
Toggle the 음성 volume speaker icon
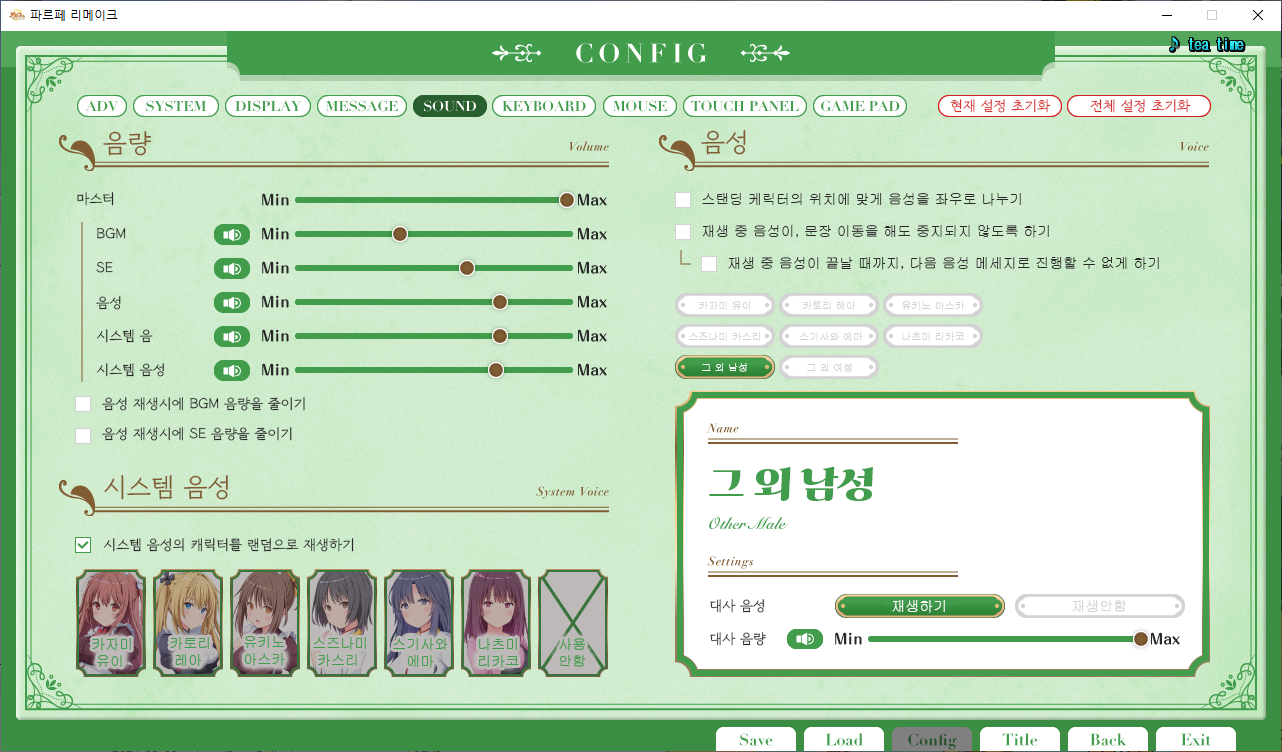[232, 302]
